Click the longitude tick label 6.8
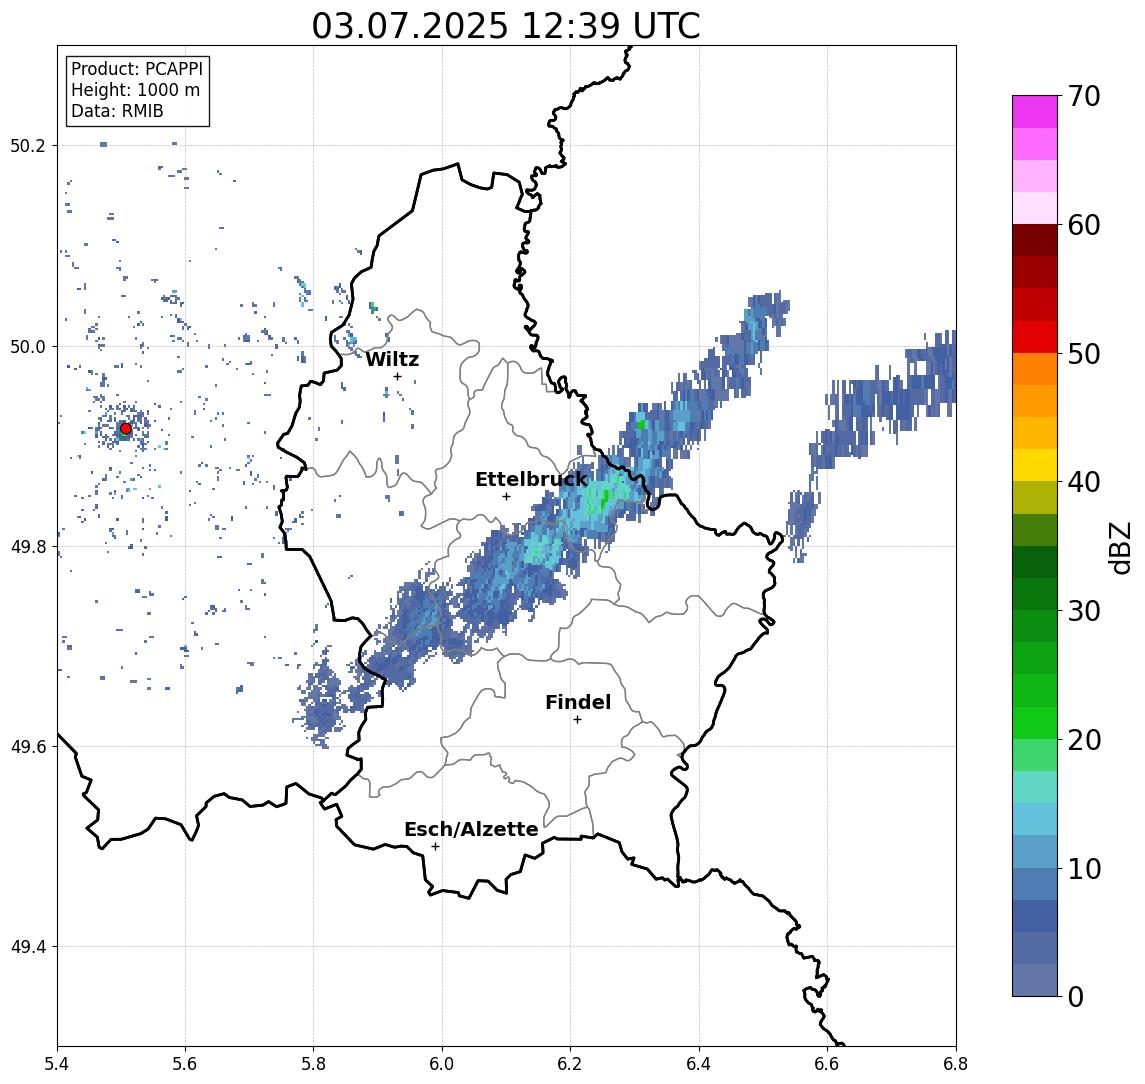This screenshot has height=1084, width=1145. 955,1064
